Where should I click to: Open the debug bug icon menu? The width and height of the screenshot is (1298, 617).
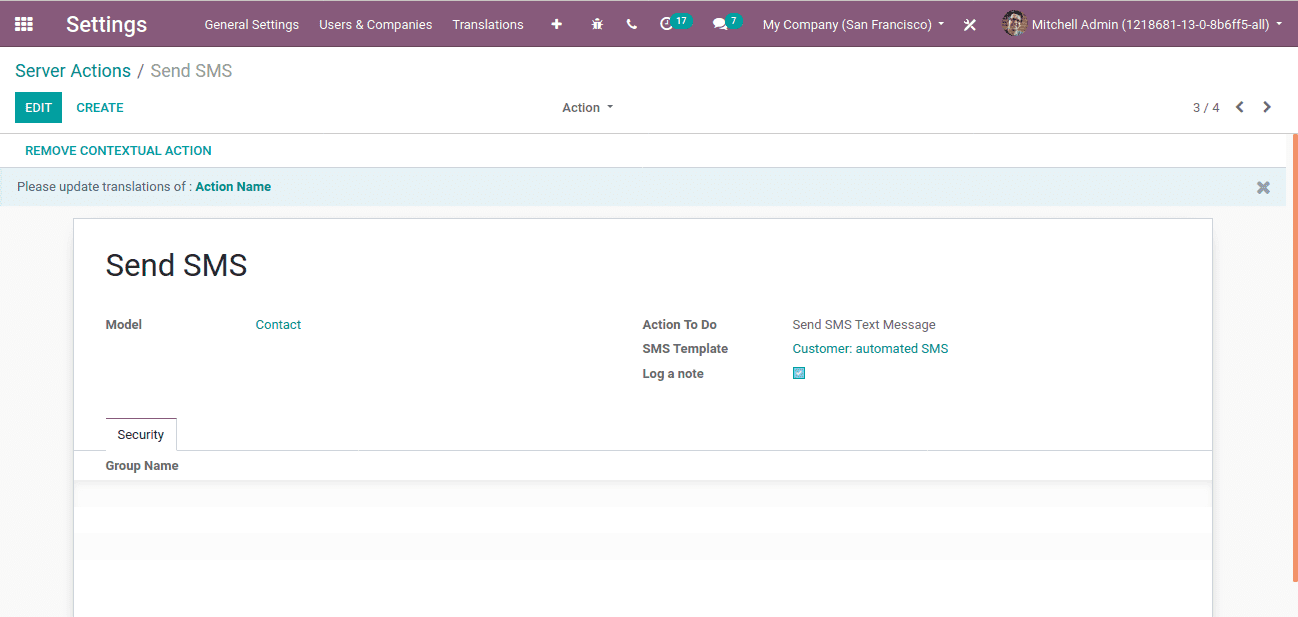597,24
